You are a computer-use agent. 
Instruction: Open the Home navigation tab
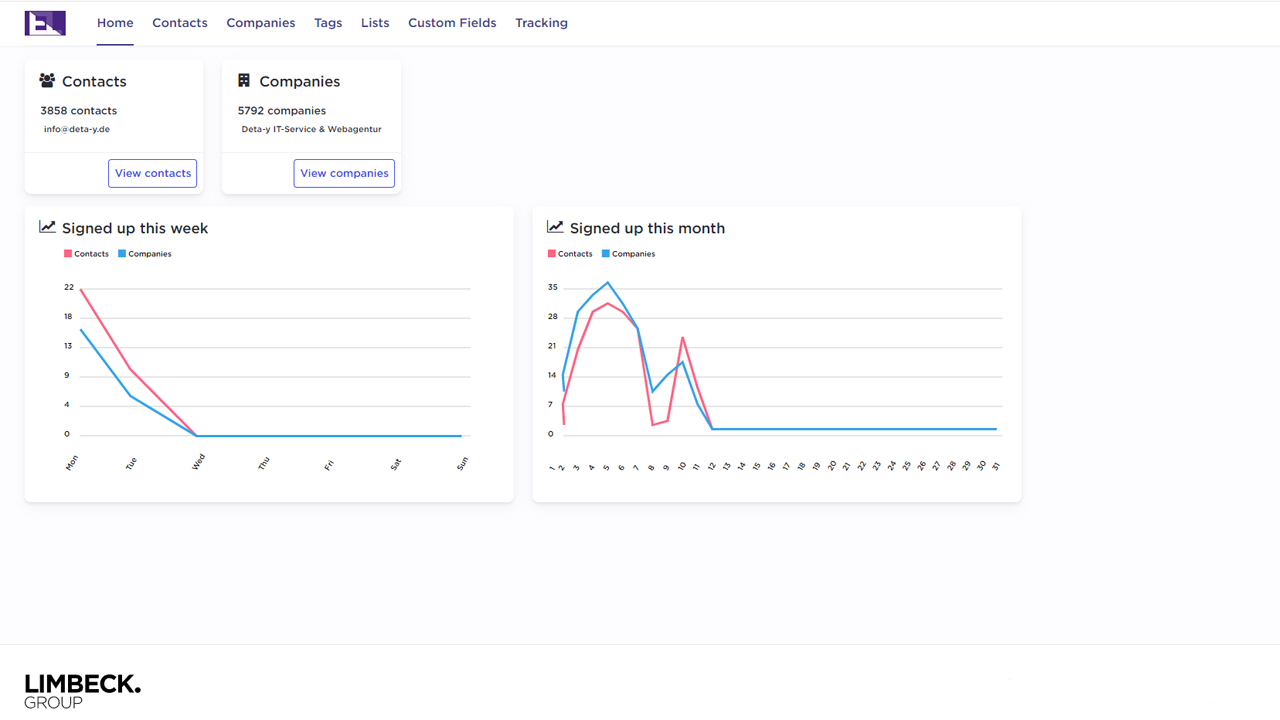115,23
